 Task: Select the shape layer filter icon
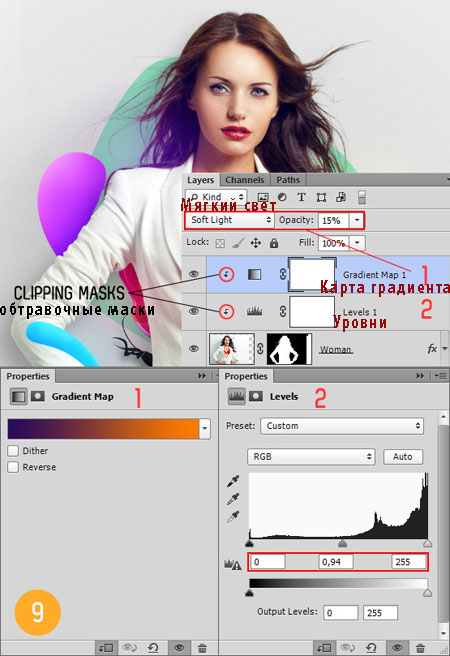(x=321, y=197)
